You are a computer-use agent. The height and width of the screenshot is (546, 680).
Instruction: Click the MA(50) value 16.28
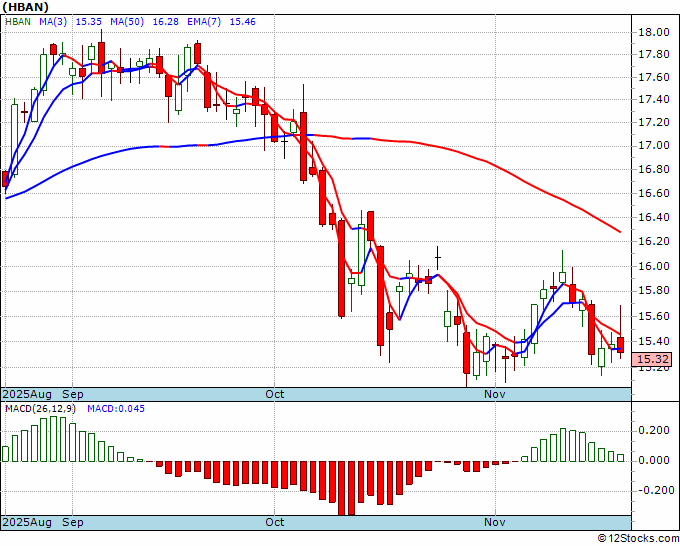click(165, 22)
